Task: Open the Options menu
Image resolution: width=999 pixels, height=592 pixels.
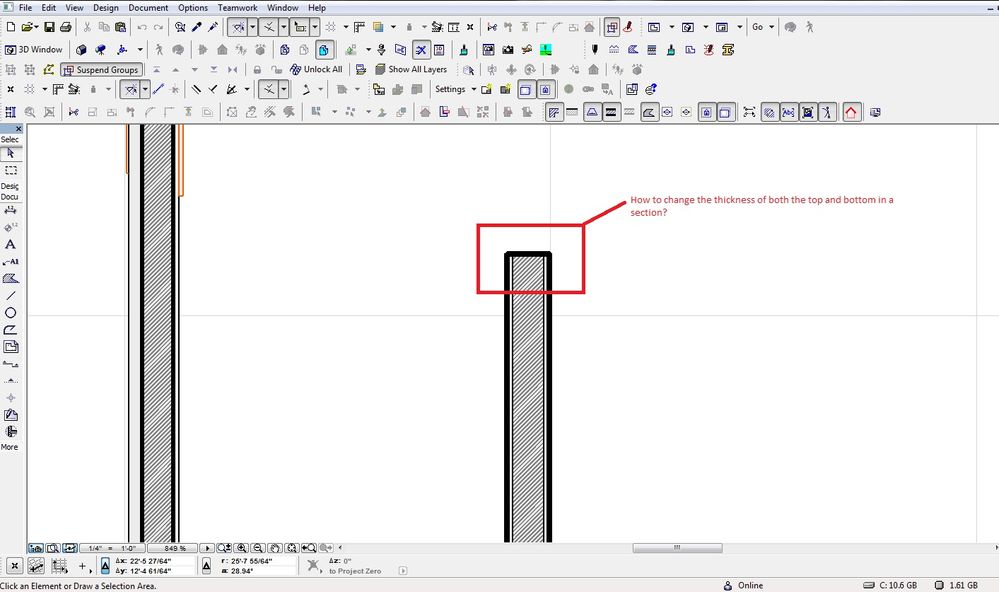Action: point(192,7)
